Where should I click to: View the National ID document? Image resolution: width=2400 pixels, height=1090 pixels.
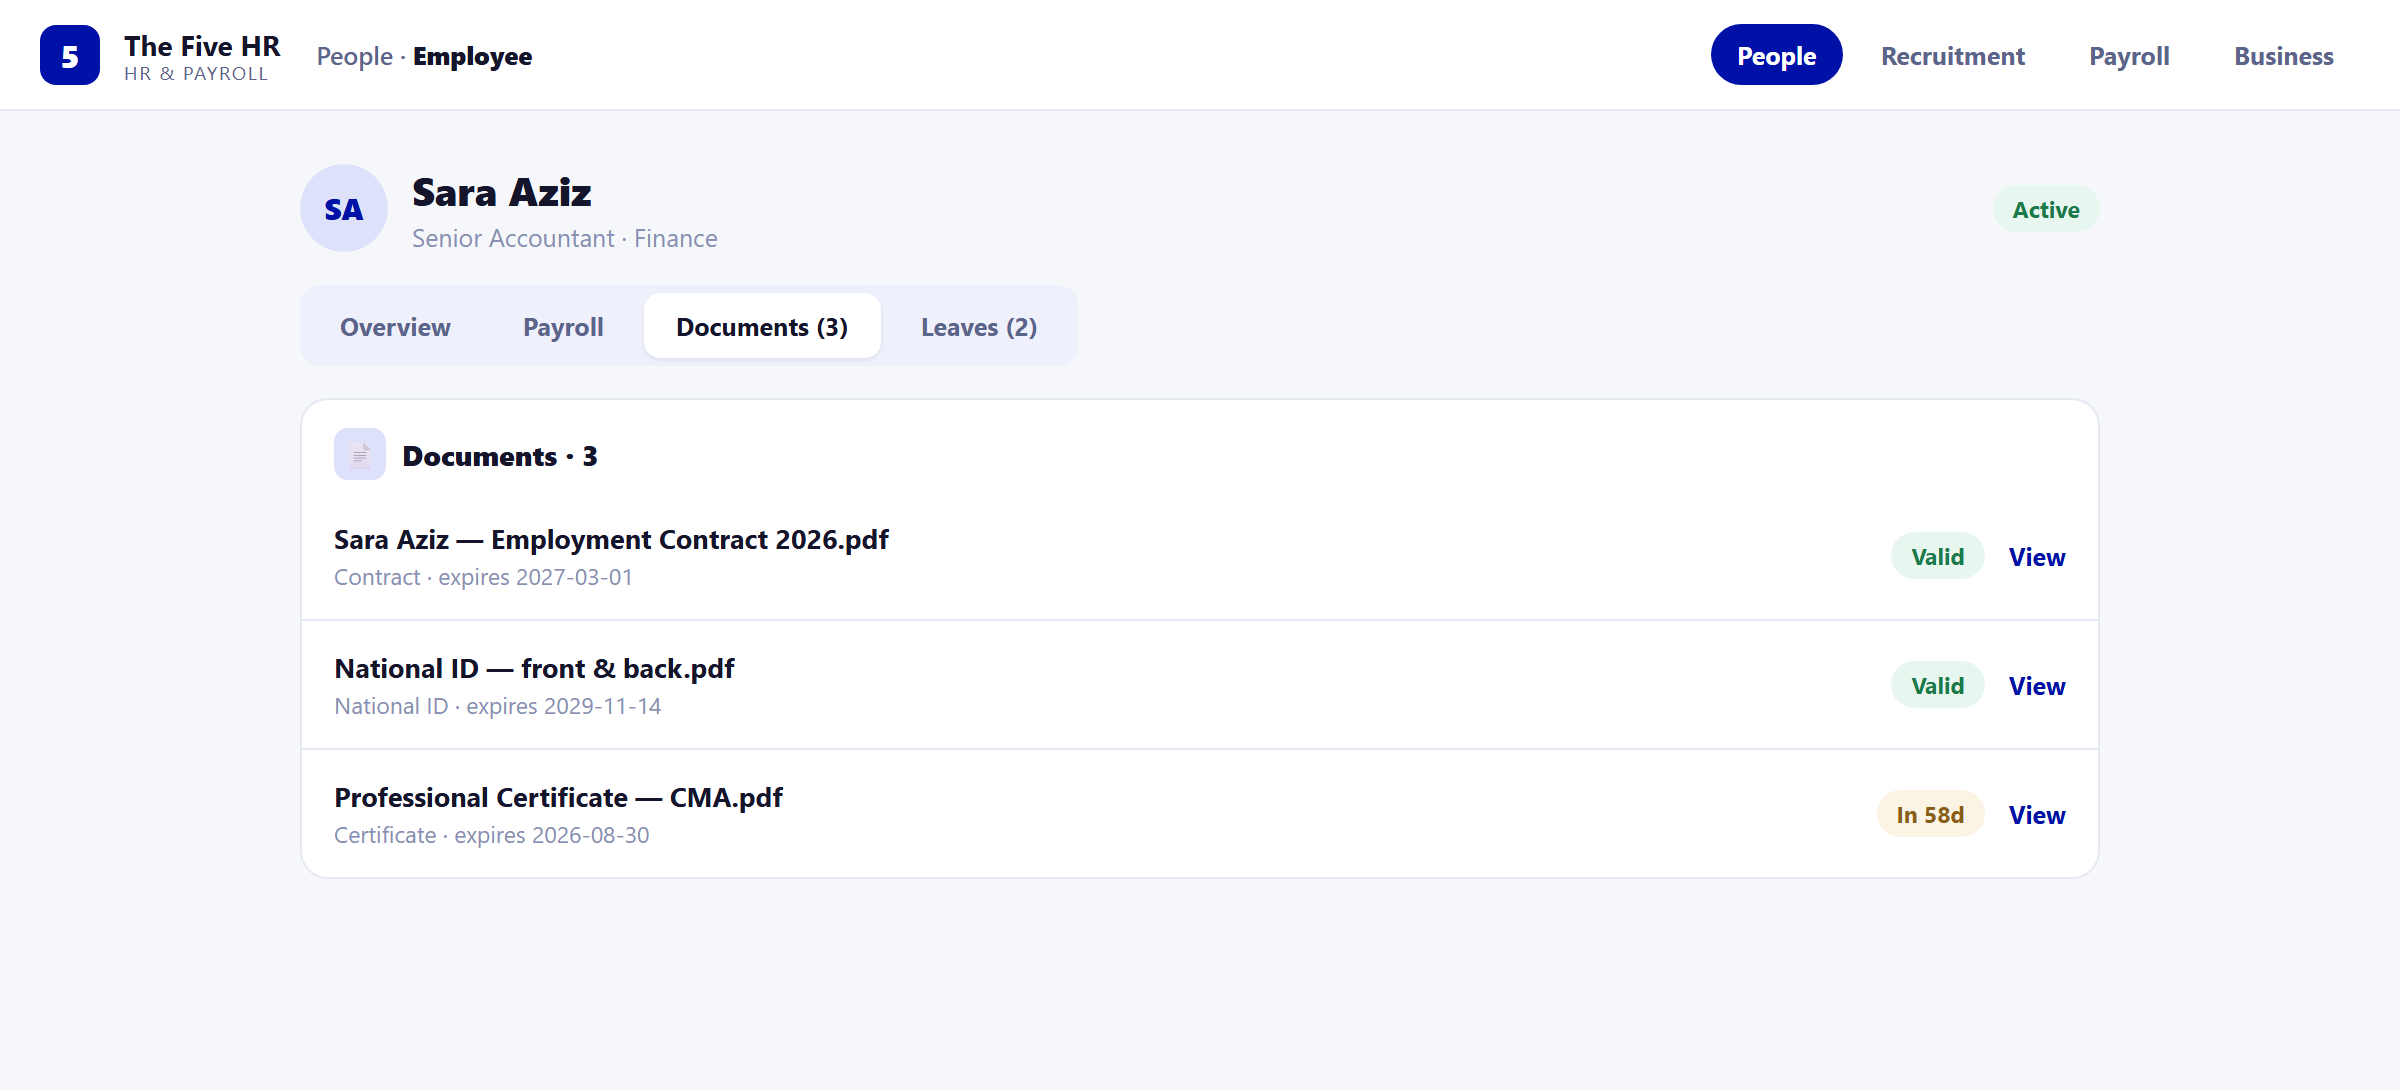click(2037, 685)
